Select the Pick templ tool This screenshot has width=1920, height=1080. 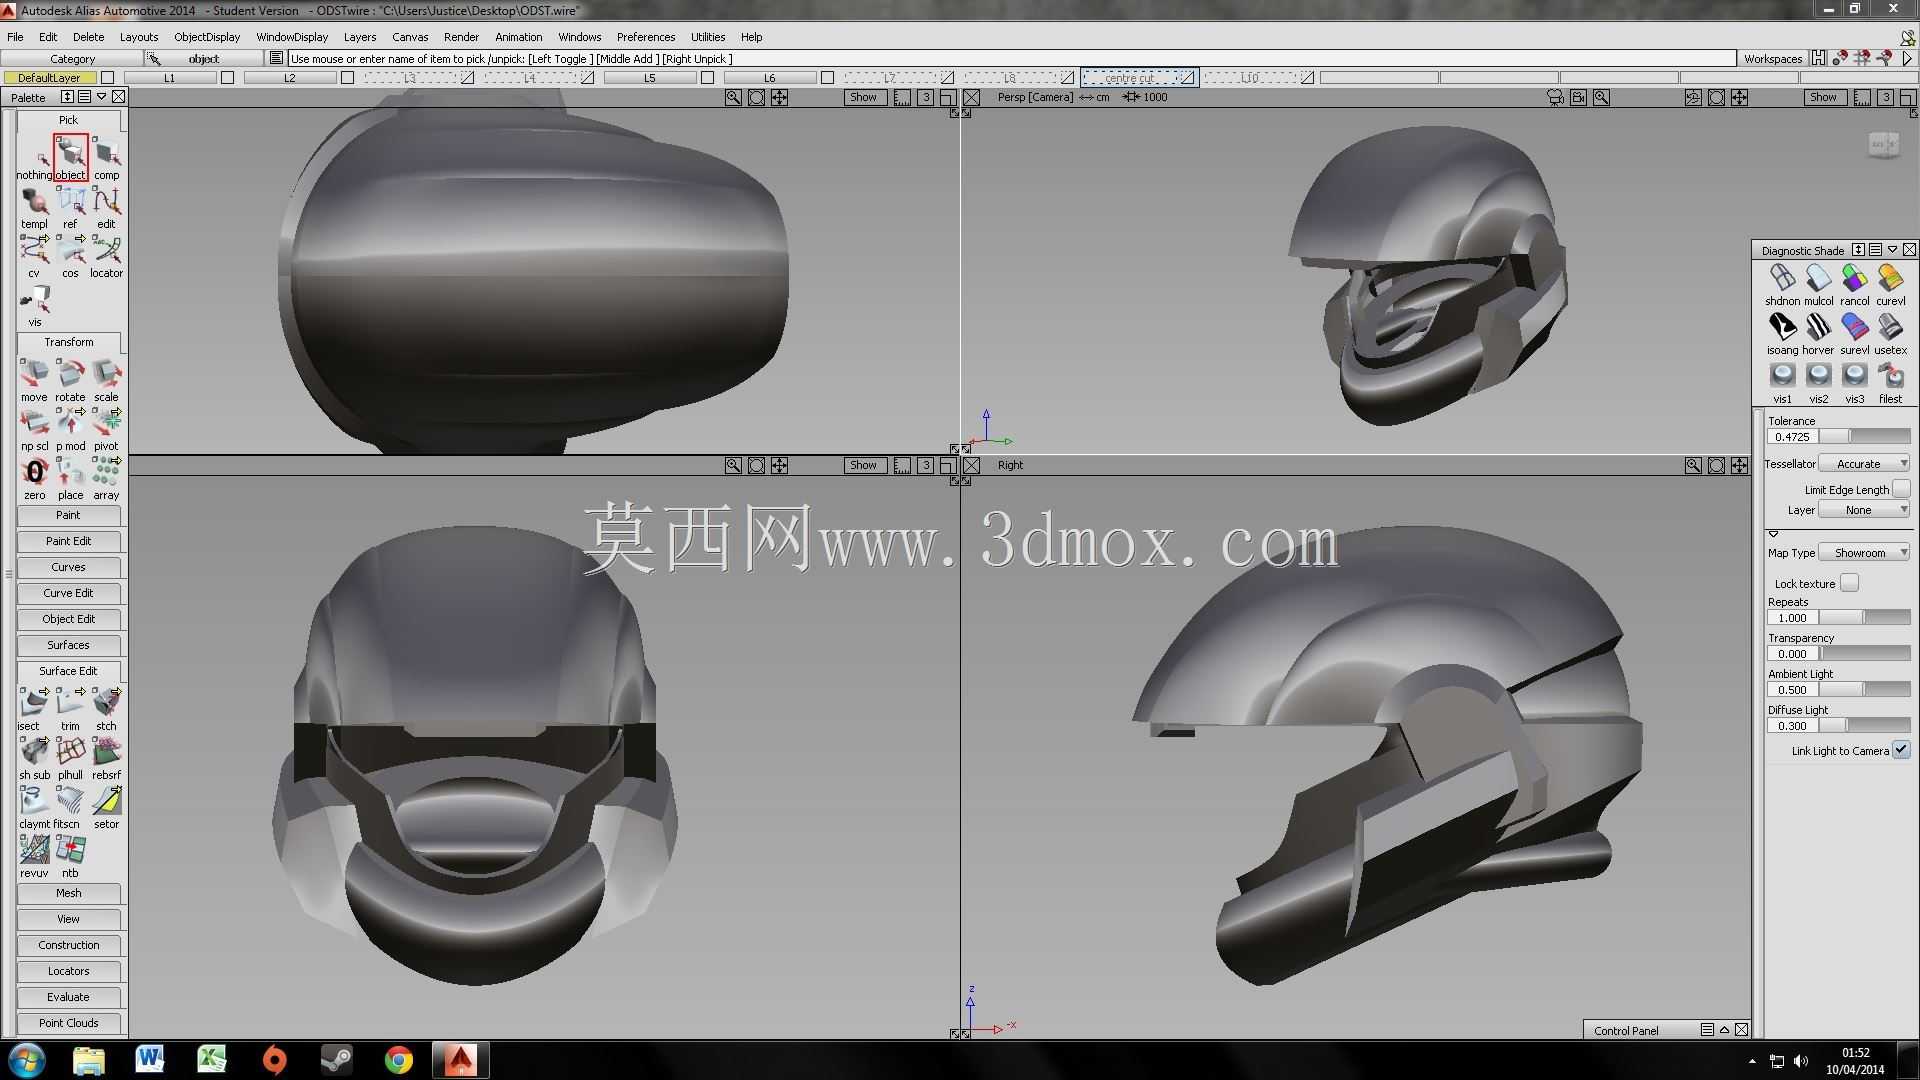click(34, 207)
